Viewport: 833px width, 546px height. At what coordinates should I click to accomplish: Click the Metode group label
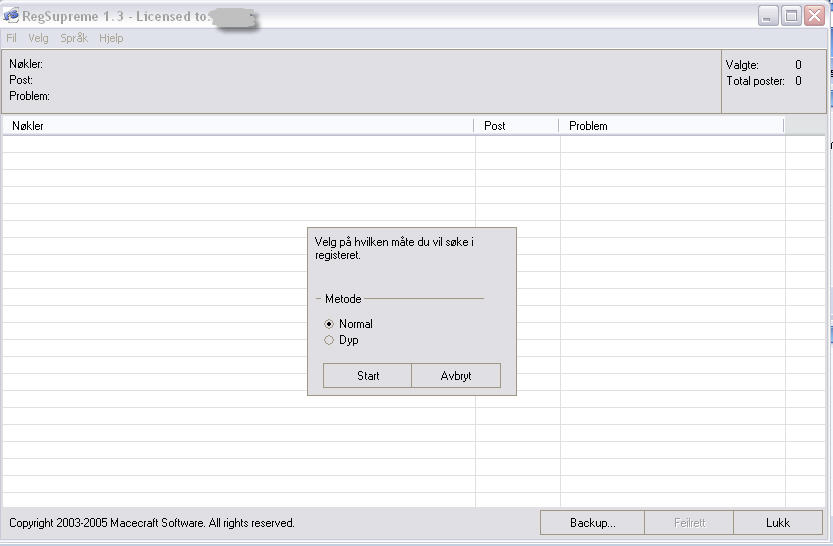[x=343, y=298]
